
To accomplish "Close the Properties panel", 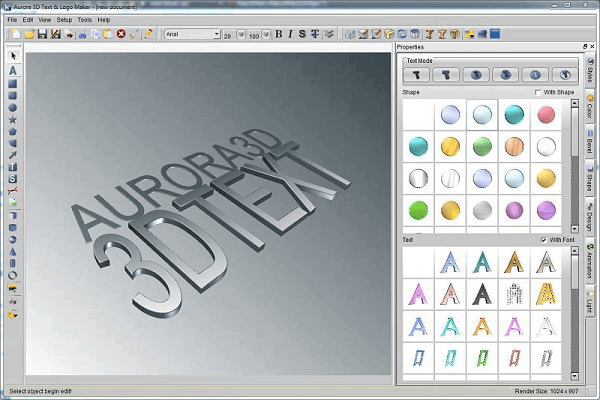I will 592,46.
